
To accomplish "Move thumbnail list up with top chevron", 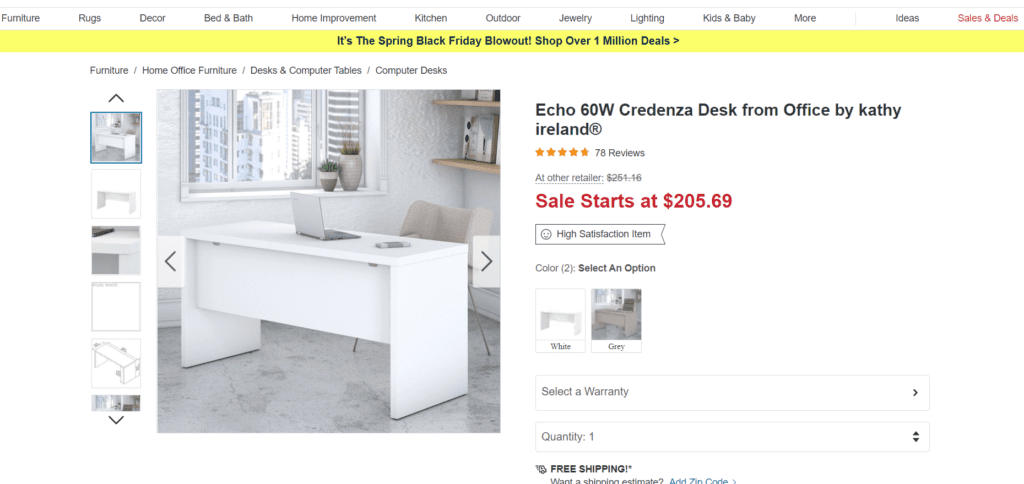I will click(116, 98).
